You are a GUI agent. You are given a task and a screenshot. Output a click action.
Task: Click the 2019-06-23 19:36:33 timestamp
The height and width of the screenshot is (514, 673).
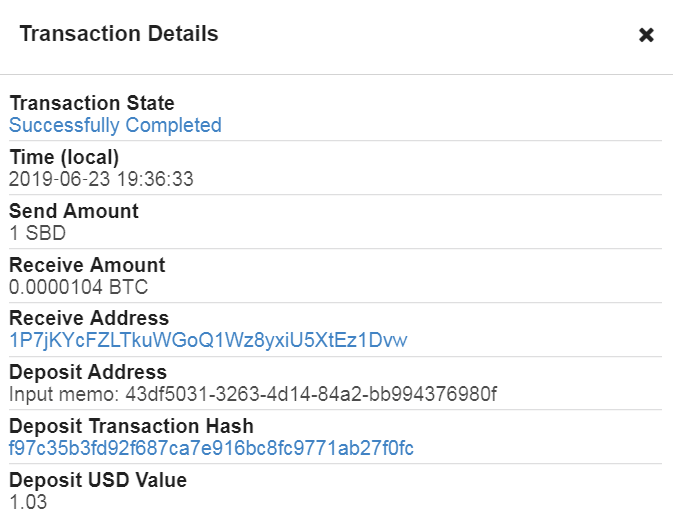click(x=101, y=179)
